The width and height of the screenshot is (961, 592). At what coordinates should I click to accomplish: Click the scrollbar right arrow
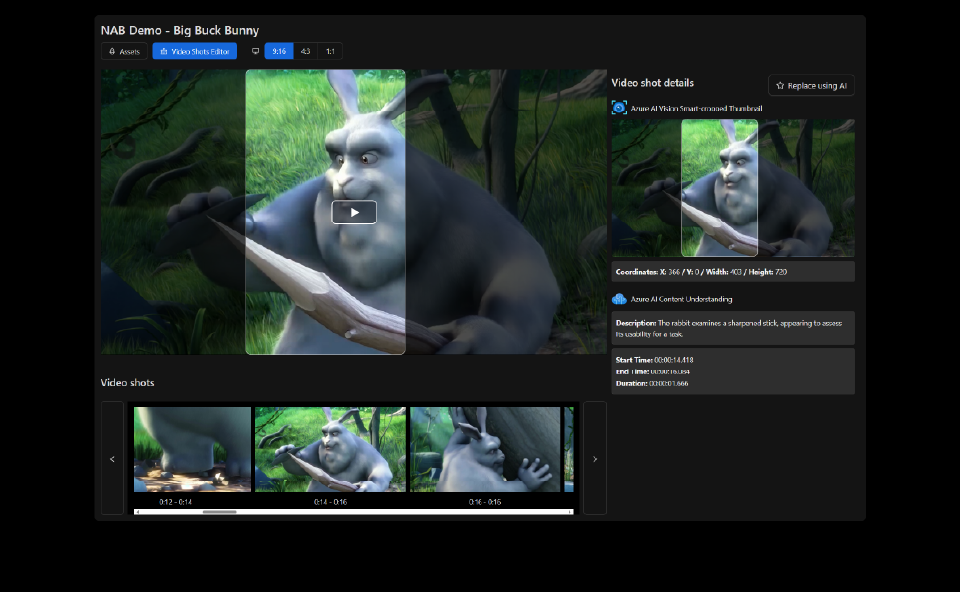(570, 512)
